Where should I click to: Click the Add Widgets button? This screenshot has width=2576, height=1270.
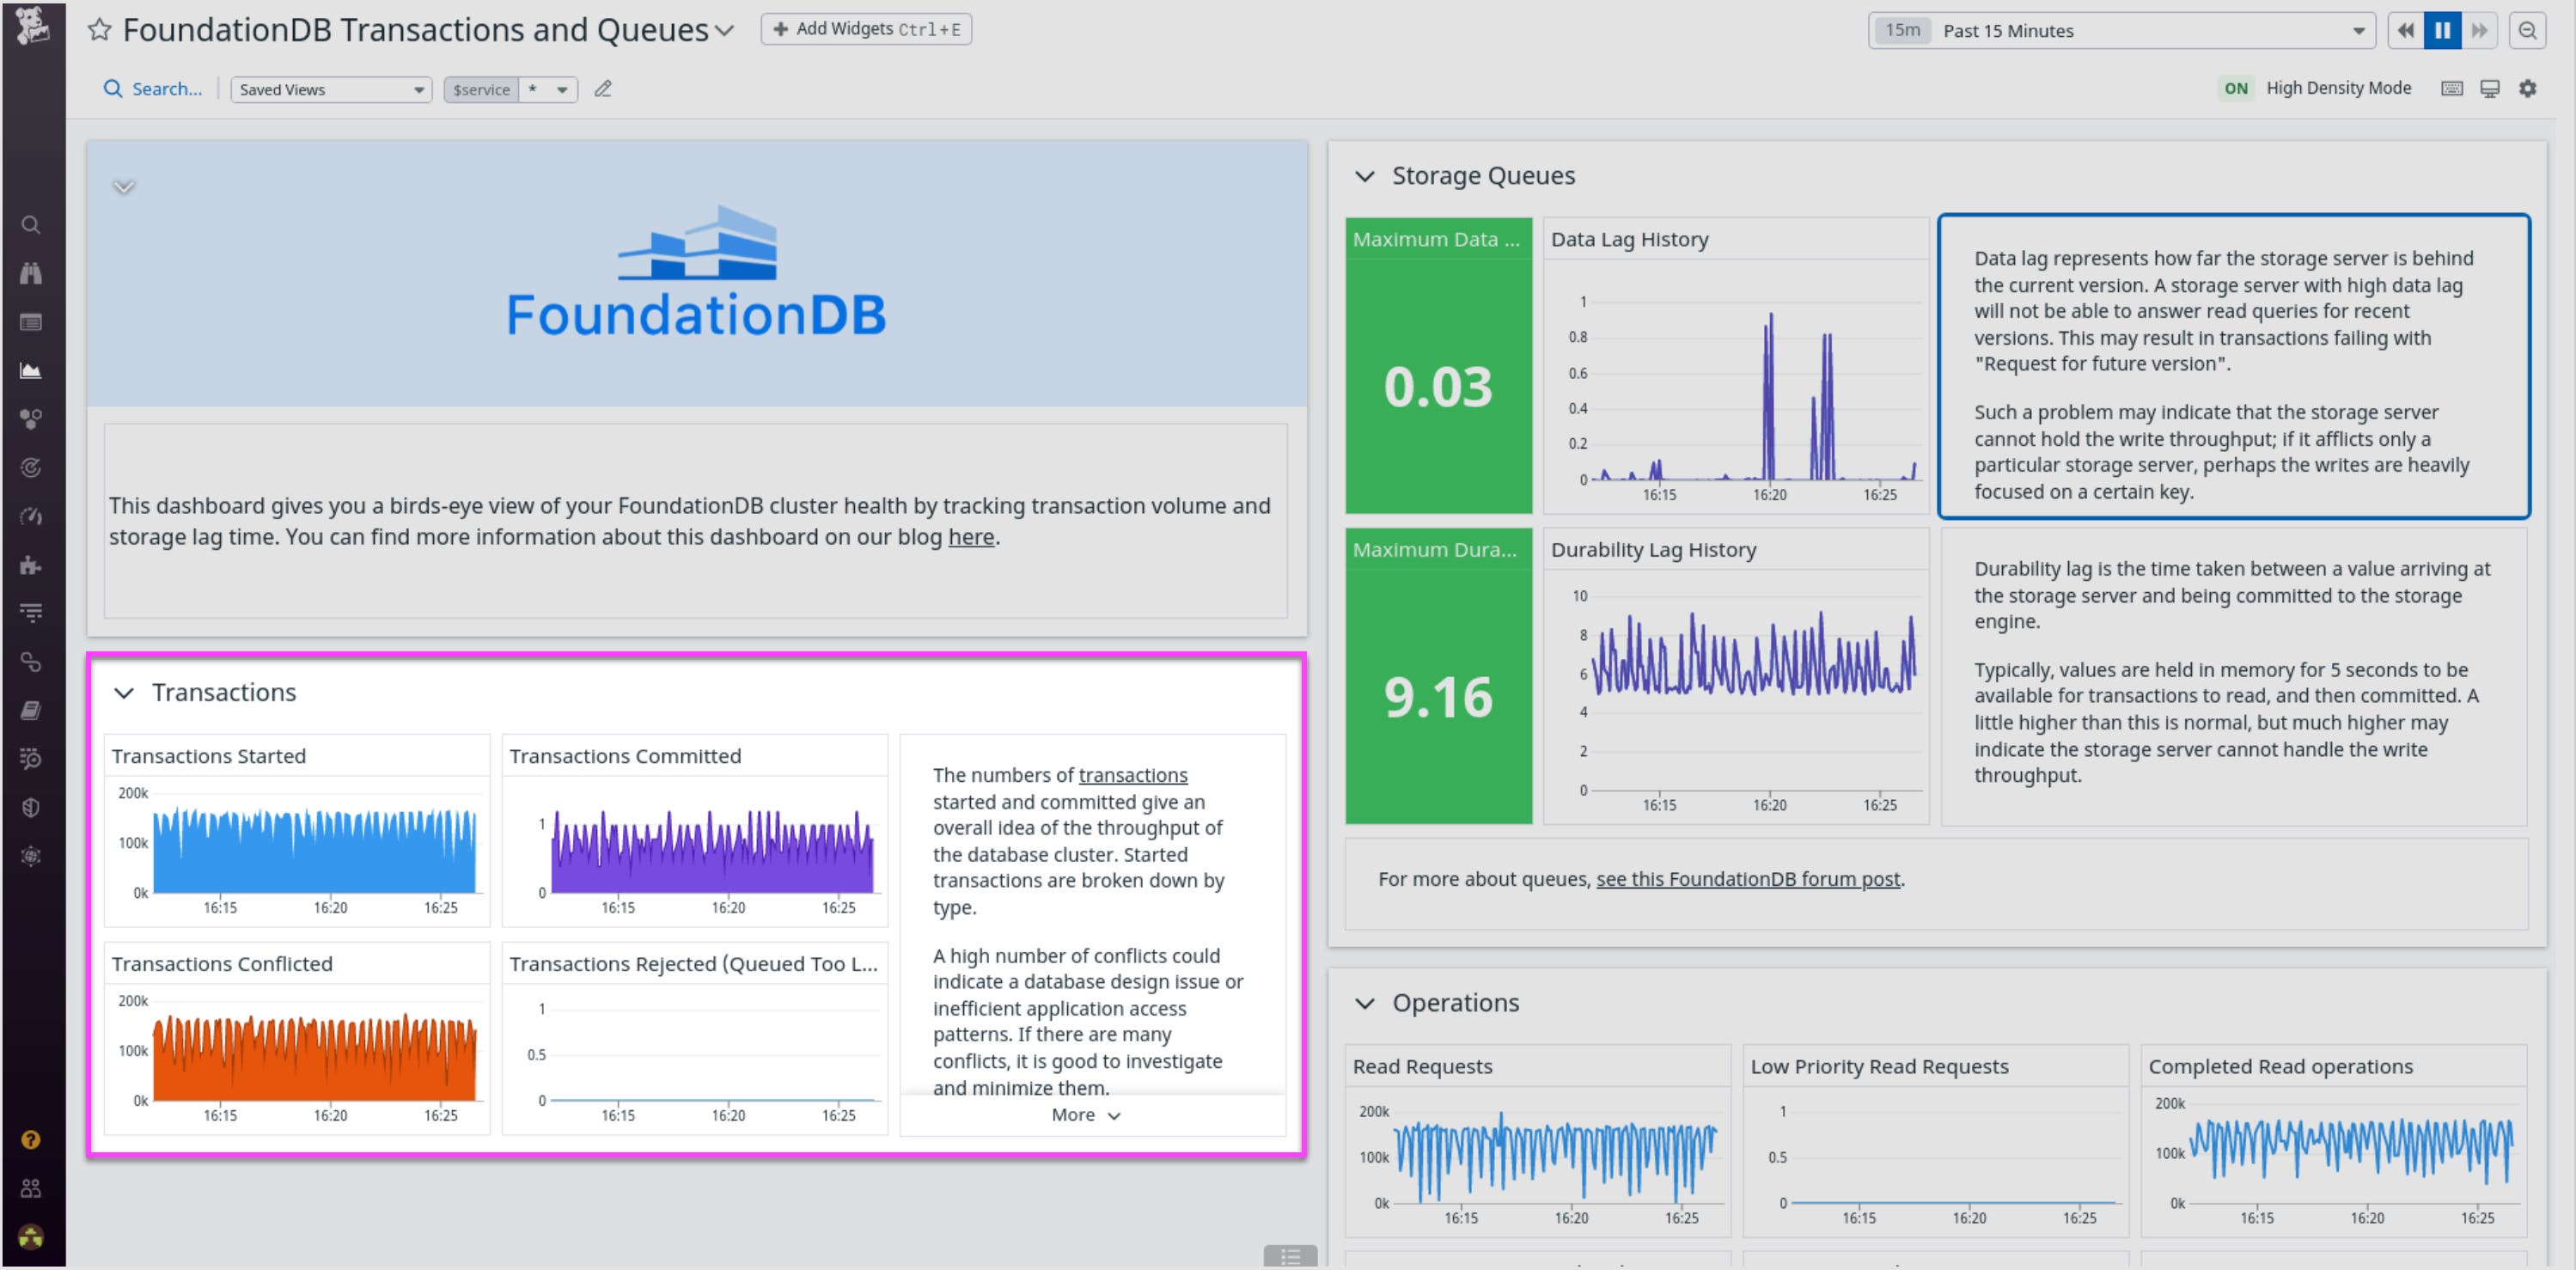pyautogui.click(x=866, y=28)
